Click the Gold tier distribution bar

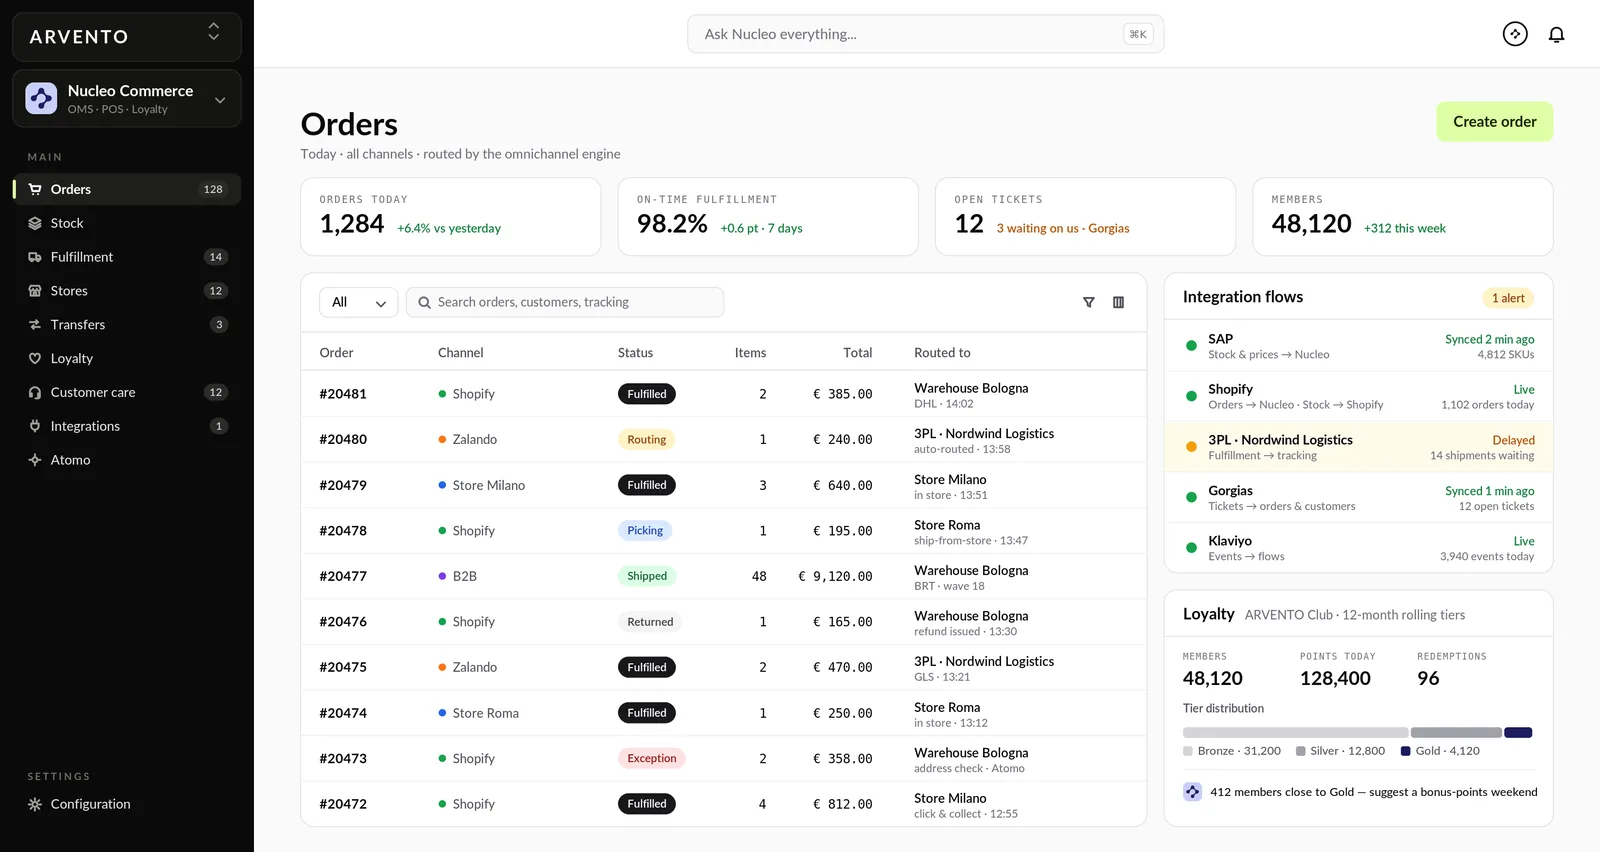tap(1518, 733)
